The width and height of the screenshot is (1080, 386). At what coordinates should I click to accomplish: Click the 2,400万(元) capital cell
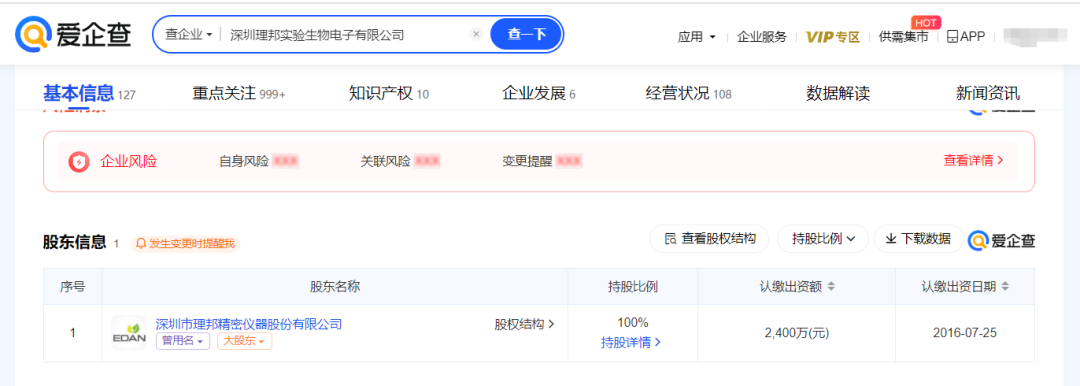coord(796,333)
